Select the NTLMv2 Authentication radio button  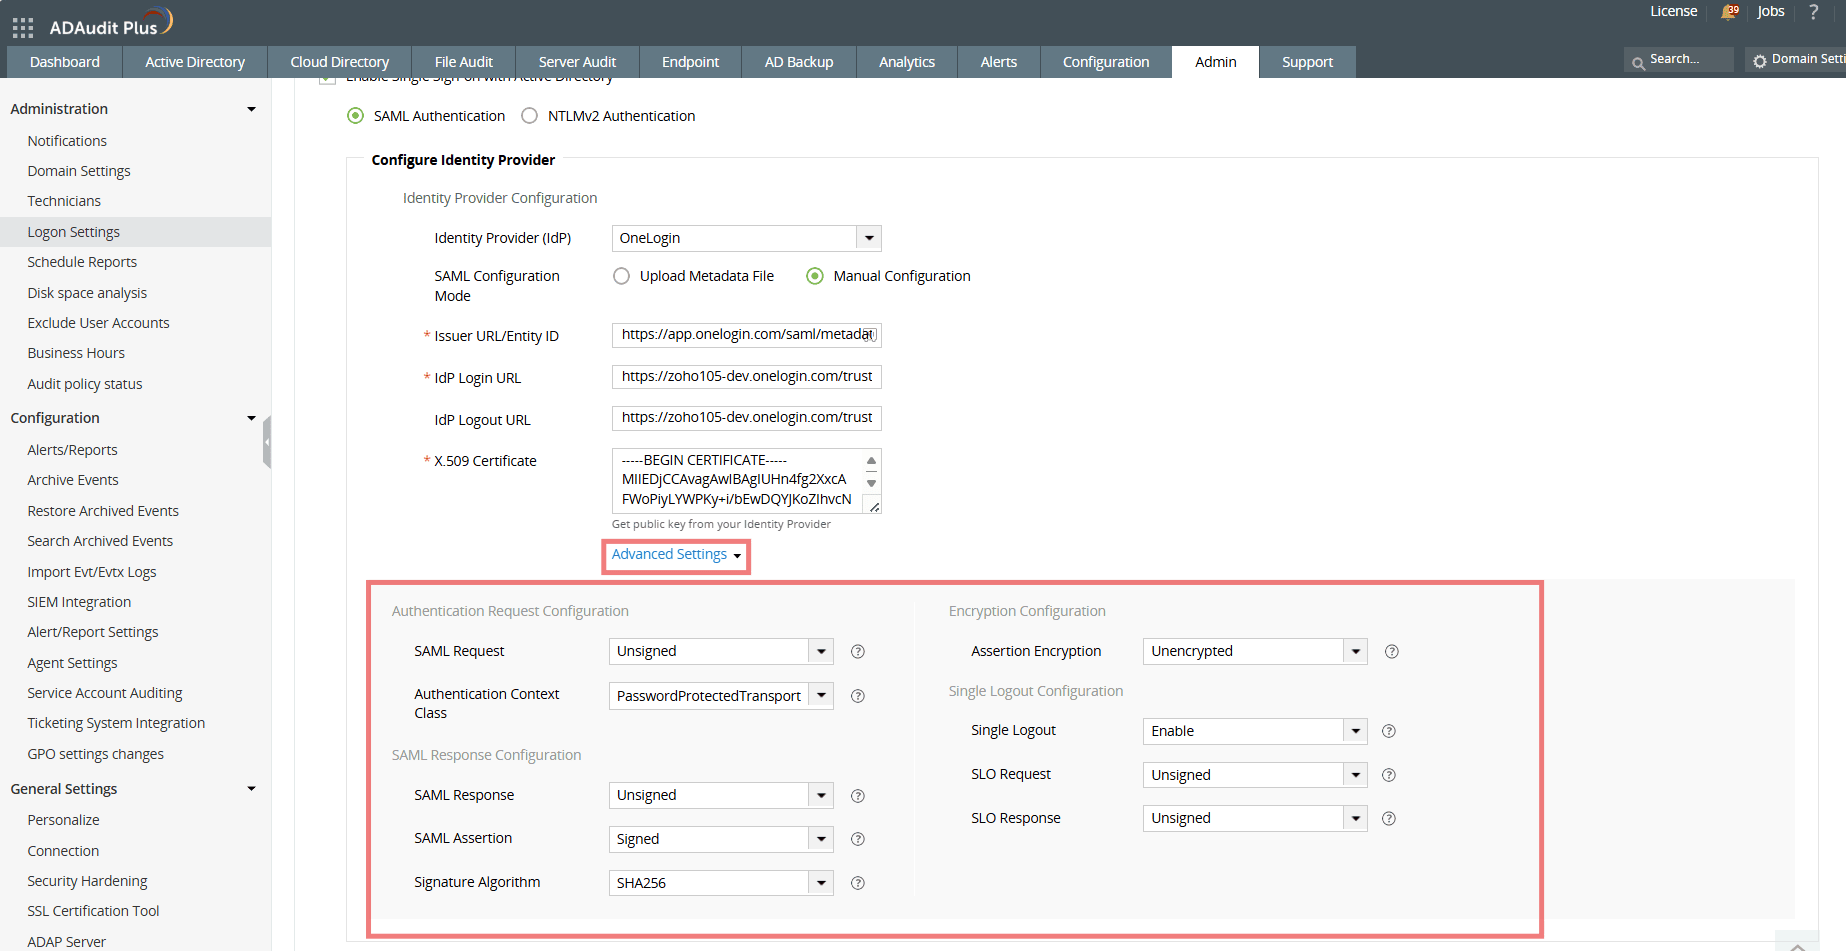coord(528,115)
